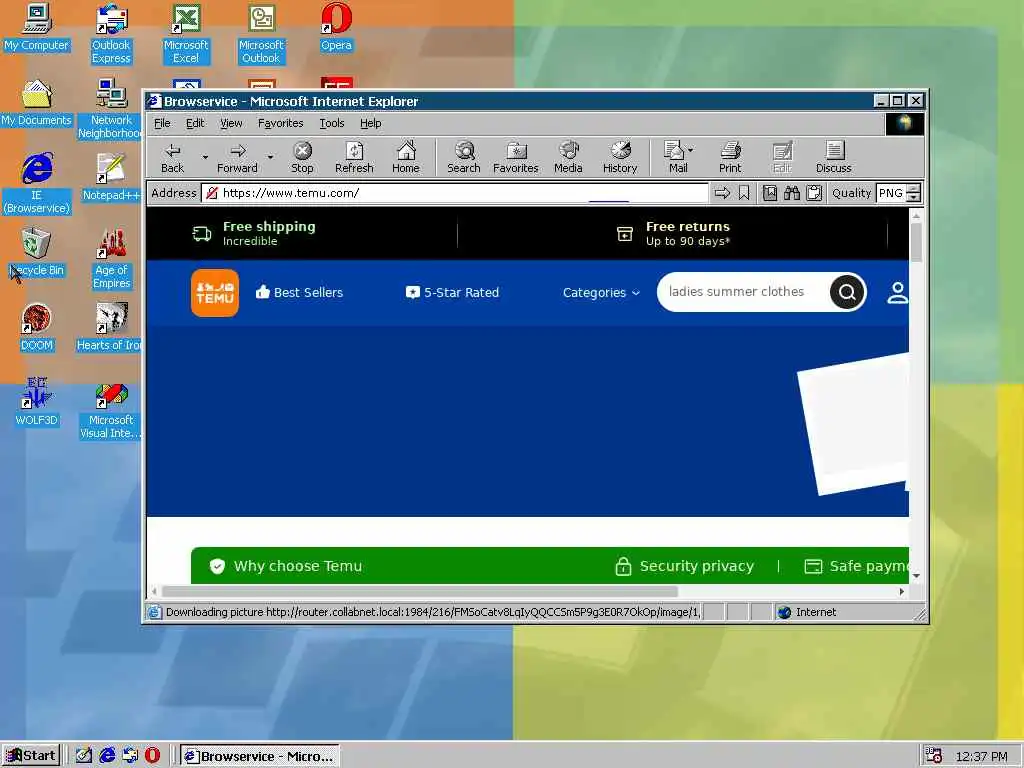
Task: Click the vertical scrollbar down arrow
Action: pos(916,575)
